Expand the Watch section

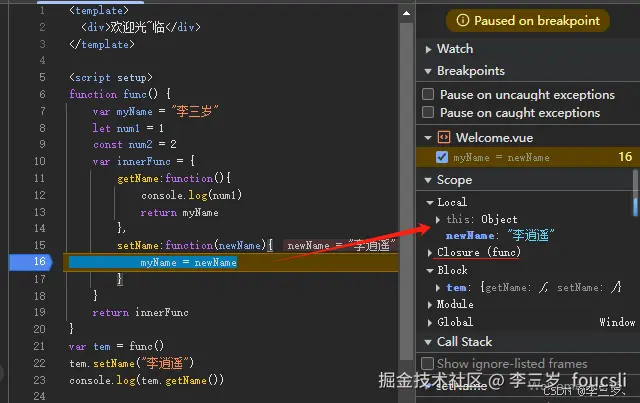[x=428, y=49]
